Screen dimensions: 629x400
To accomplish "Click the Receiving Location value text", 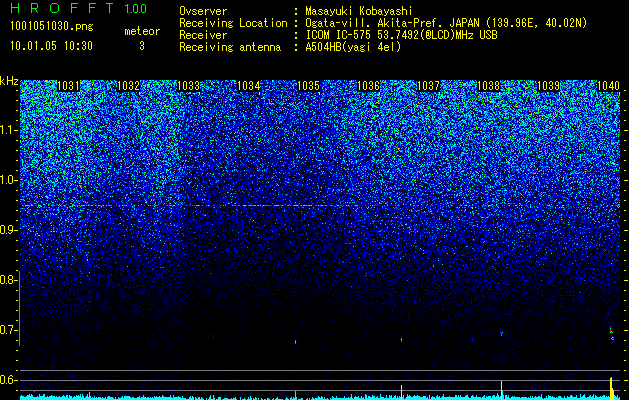I will click(446, 23).
